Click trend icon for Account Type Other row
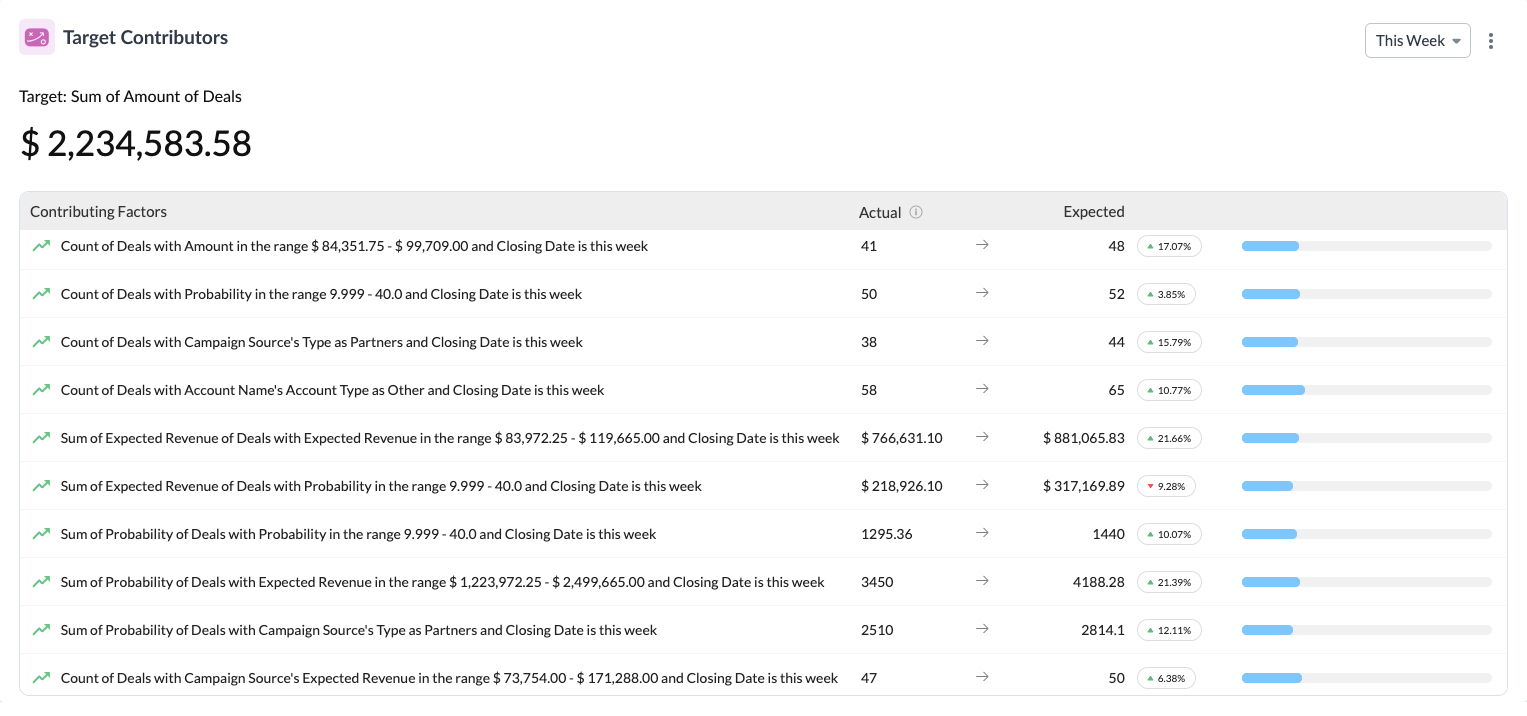The height and width of the screenshot is (716, 1527). 41,390
